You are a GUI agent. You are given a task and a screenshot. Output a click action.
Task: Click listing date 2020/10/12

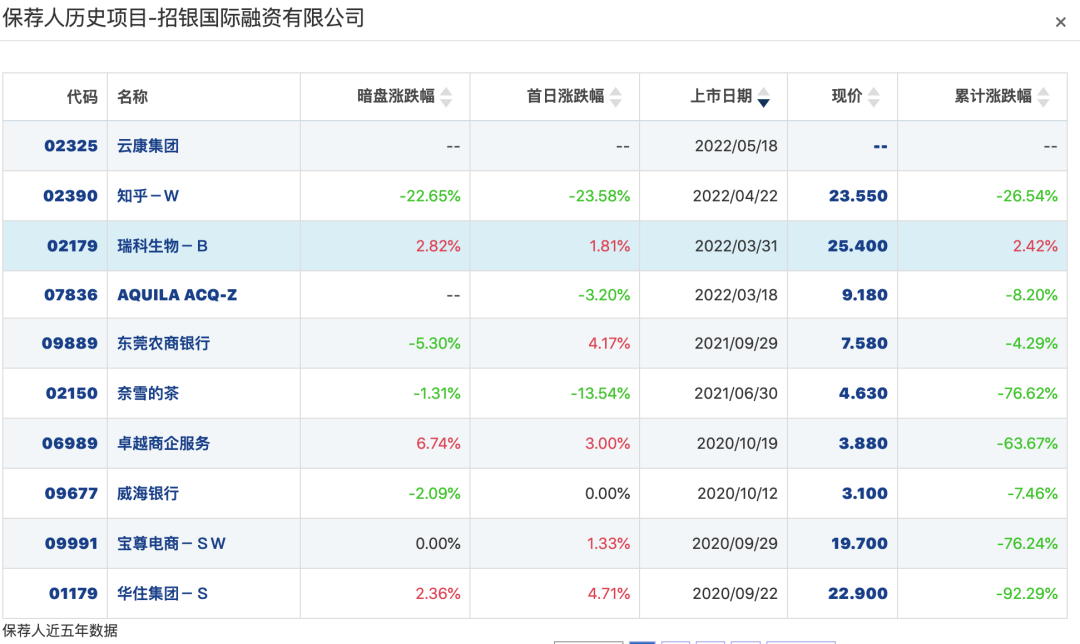(x=737, y=493)
